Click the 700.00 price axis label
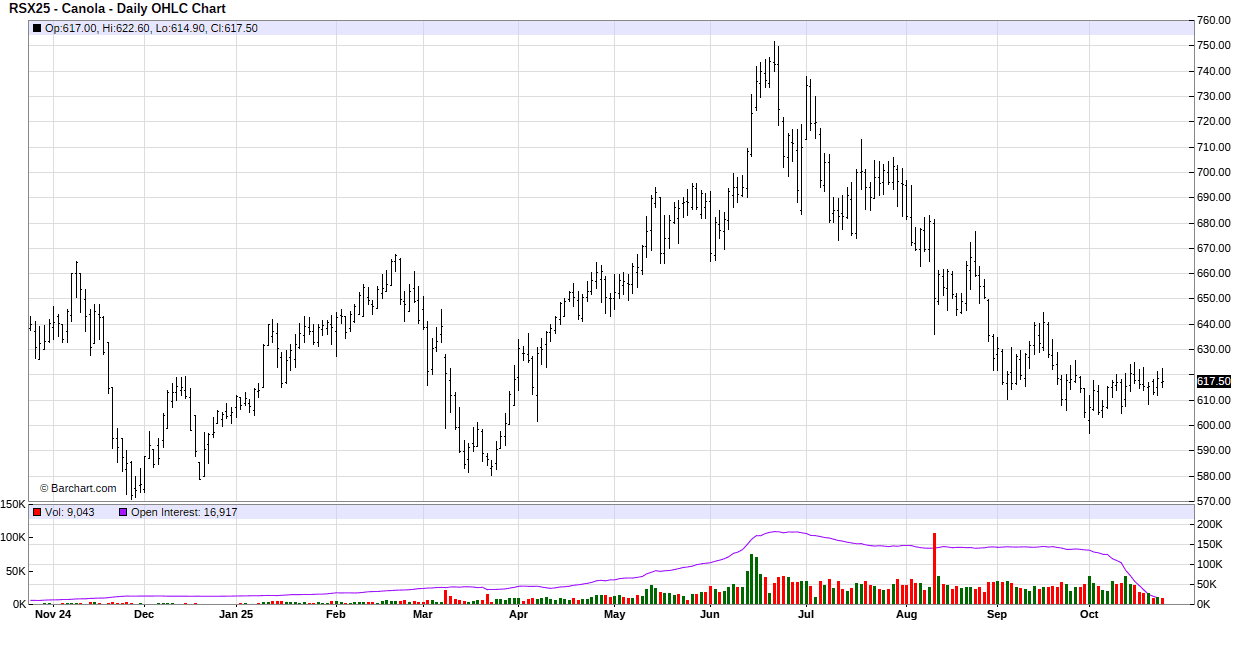1236x645 pixels. (x=1213, y=172)
